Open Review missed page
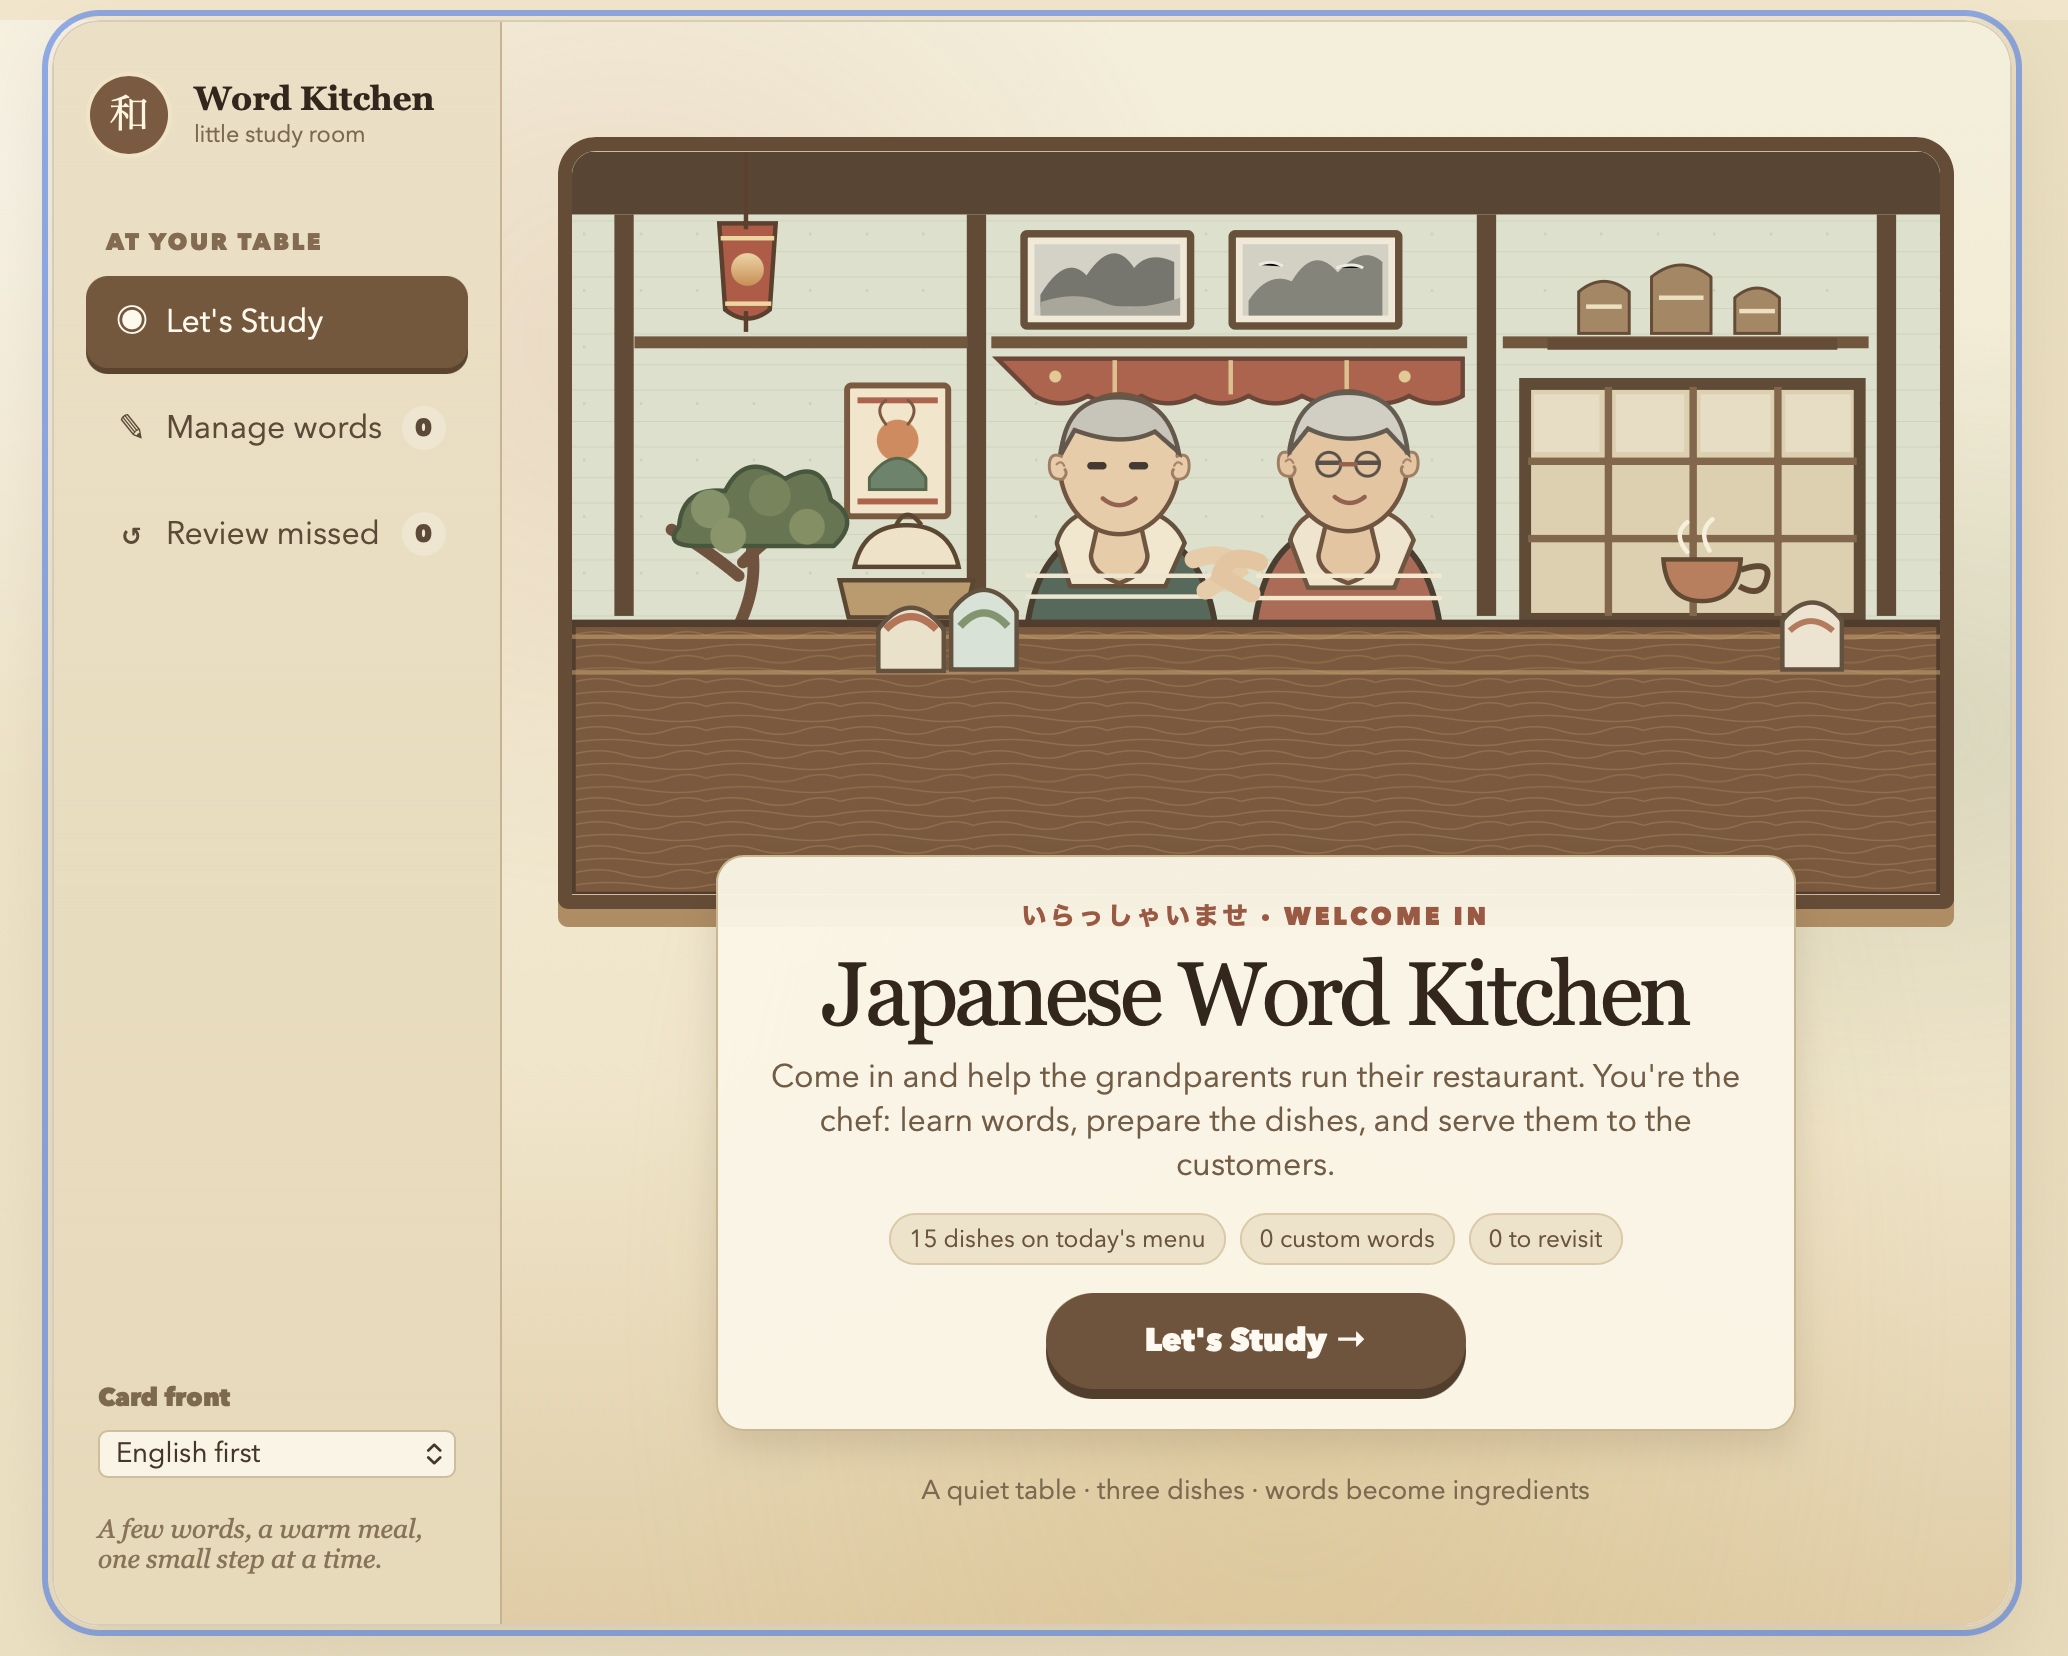The image size is (2068, 1656). (x=277, y=534)
